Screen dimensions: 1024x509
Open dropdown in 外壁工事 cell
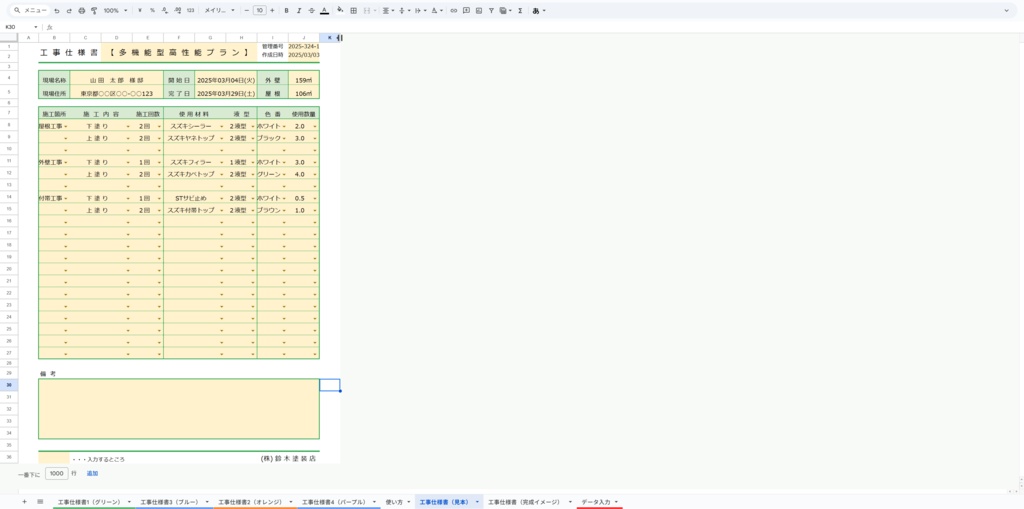(x=66, y=162)
